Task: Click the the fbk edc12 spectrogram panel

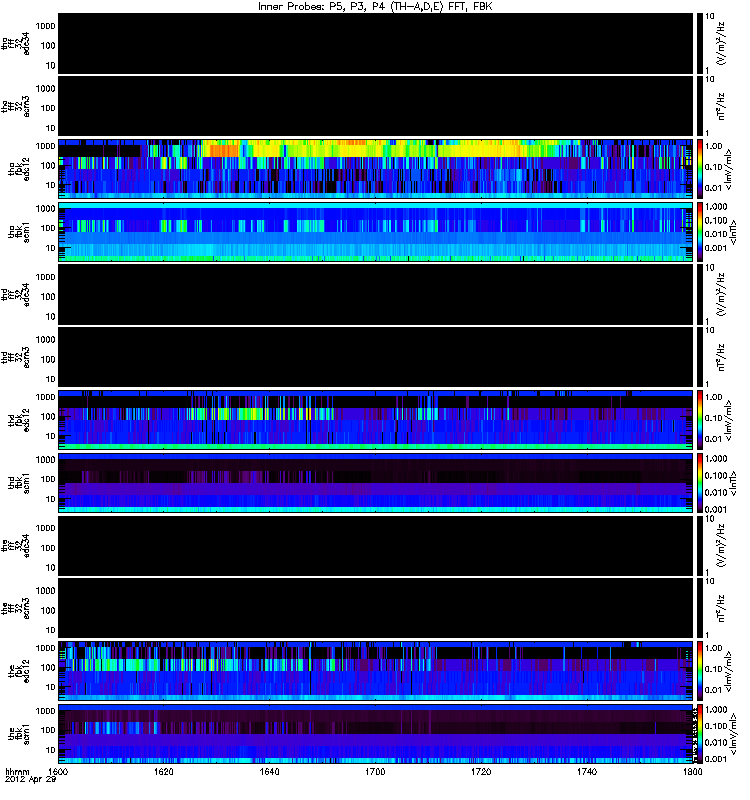Action: 376,671
